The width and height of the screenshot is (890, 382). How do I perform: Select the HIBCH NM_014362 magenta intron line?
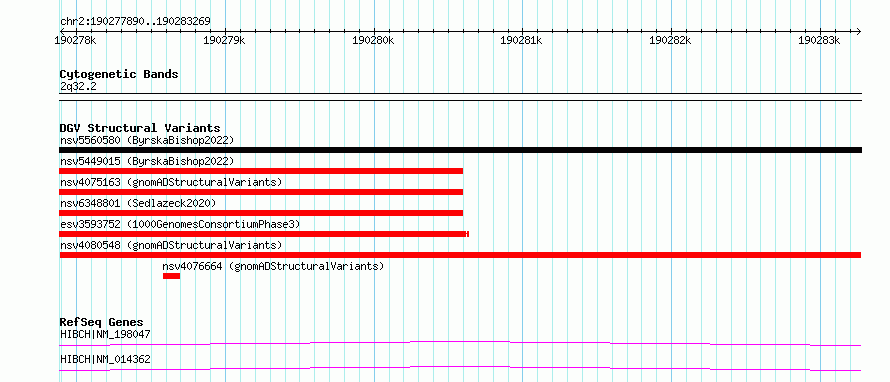(x=460, y=368)
